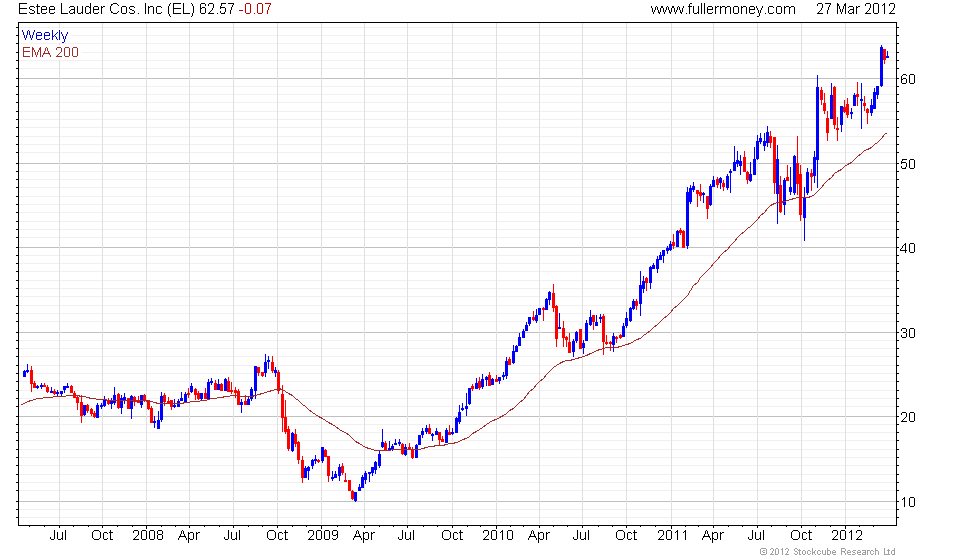Click the March 2009 low candle near 10
Image resolution: width=980 pixels, height=560 pixels.
[x=355, y=496]
